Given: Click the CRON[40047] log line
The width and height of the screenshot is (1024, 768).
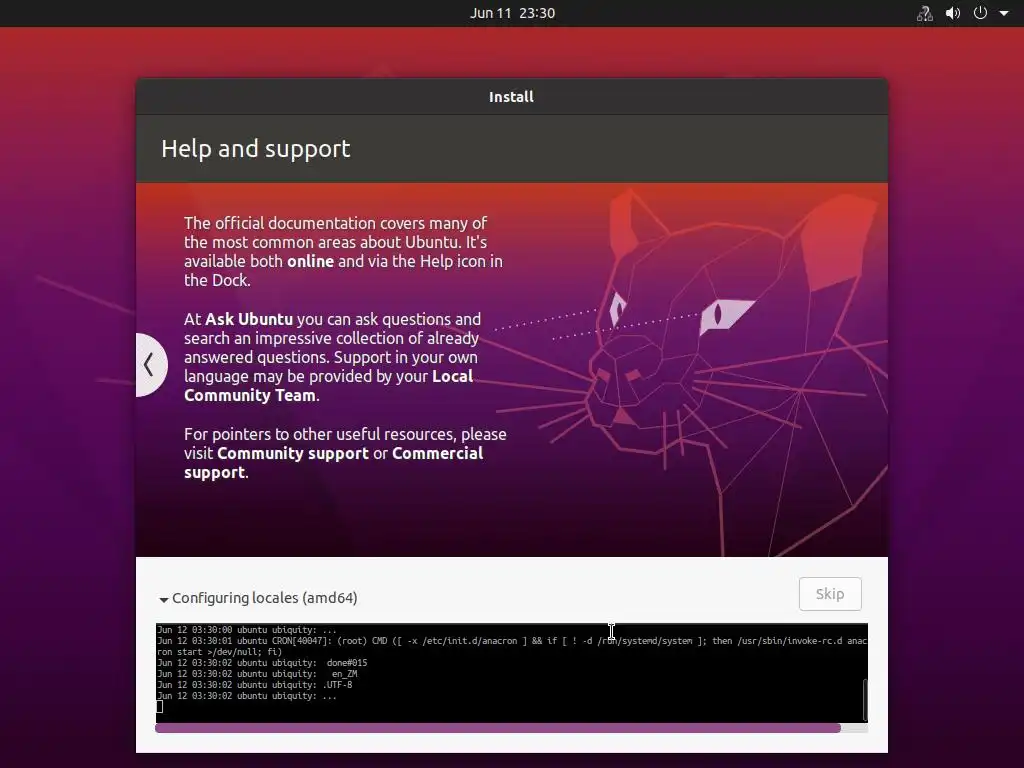Looking at the screenshot, I should 512,647.
